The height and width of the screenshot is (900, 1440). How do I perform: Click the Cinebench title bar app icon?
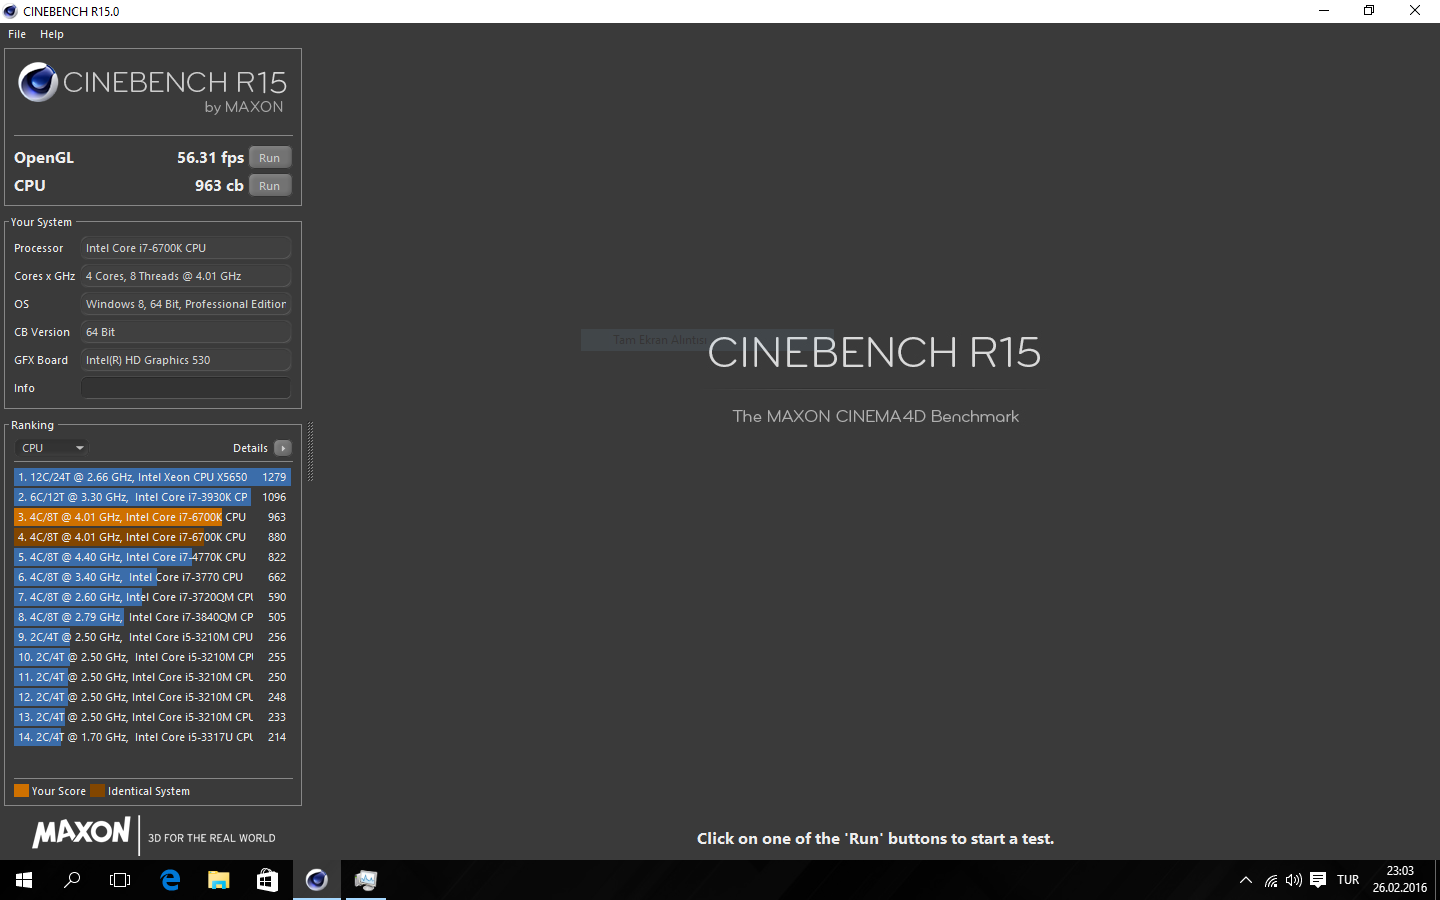(11, 11)
